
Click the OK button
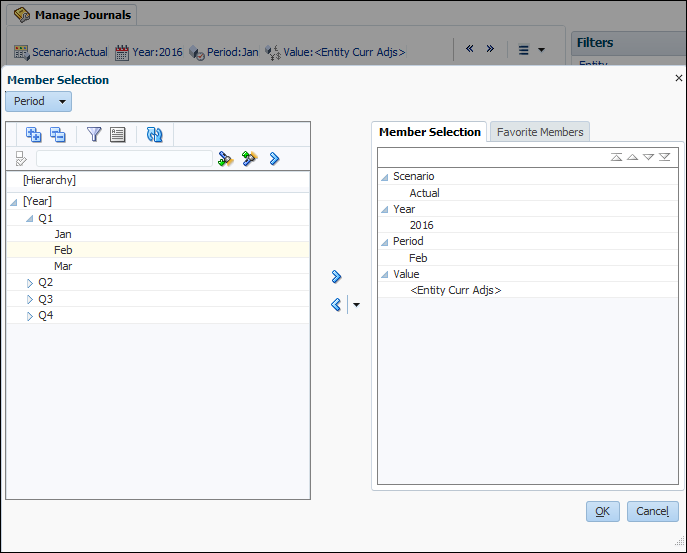pos(602,511)
